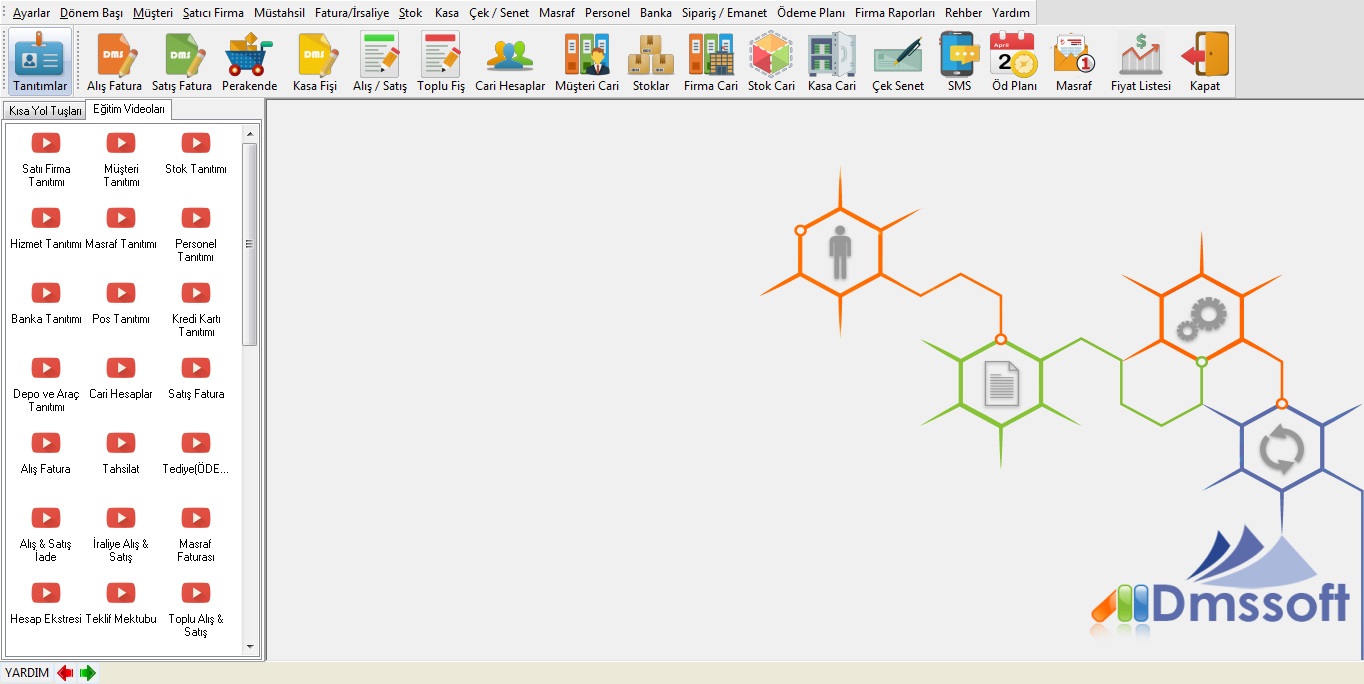
Task: Open the Firma Raporları menu
Action: click(x=894, y=13)
